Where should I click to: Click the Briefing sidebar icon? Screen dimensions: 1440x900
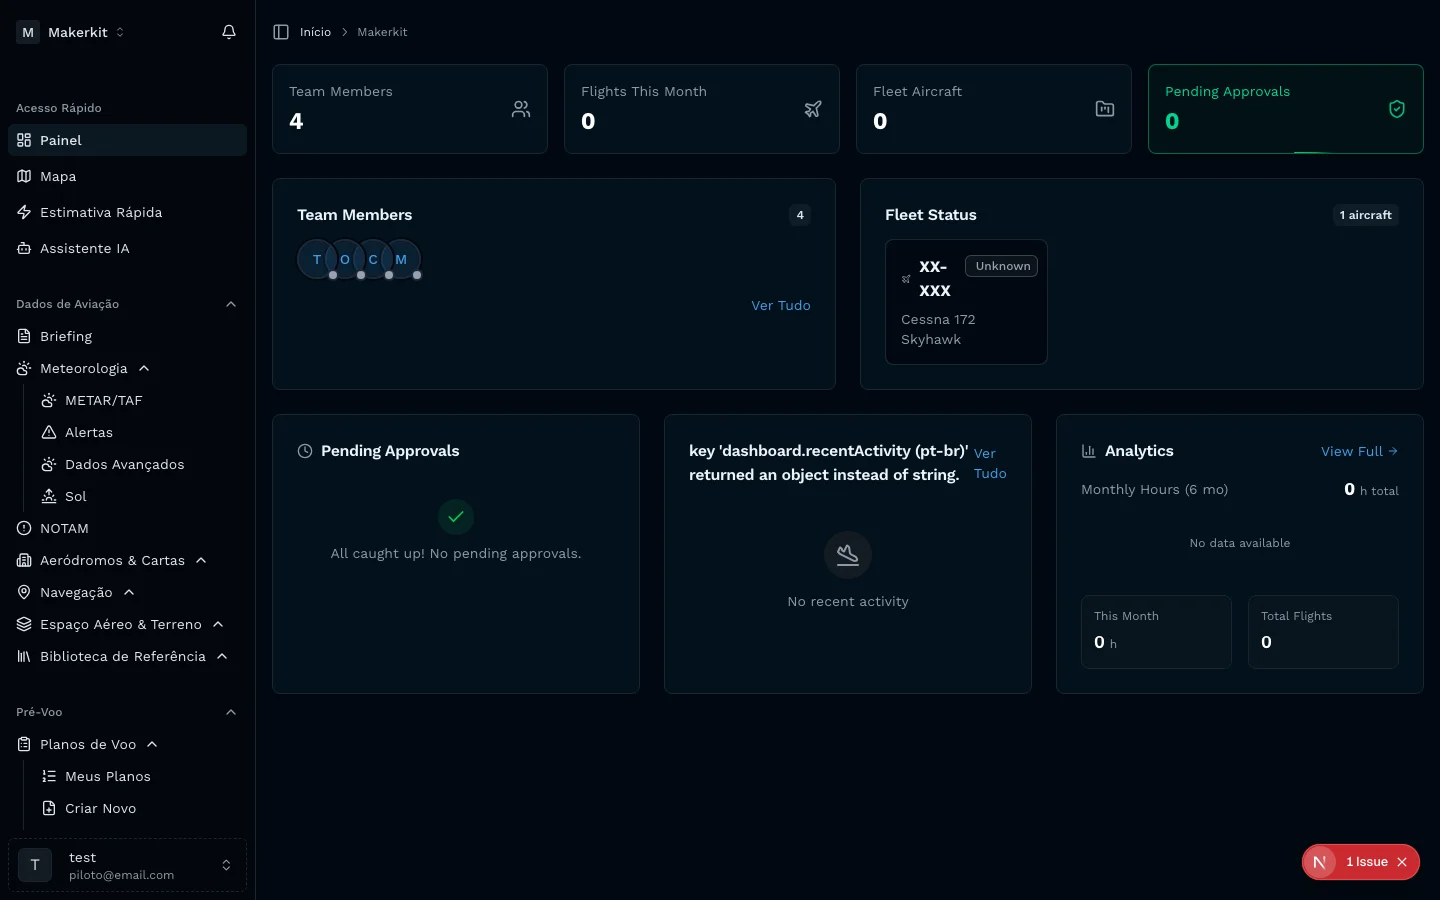(x=24, y=336)
